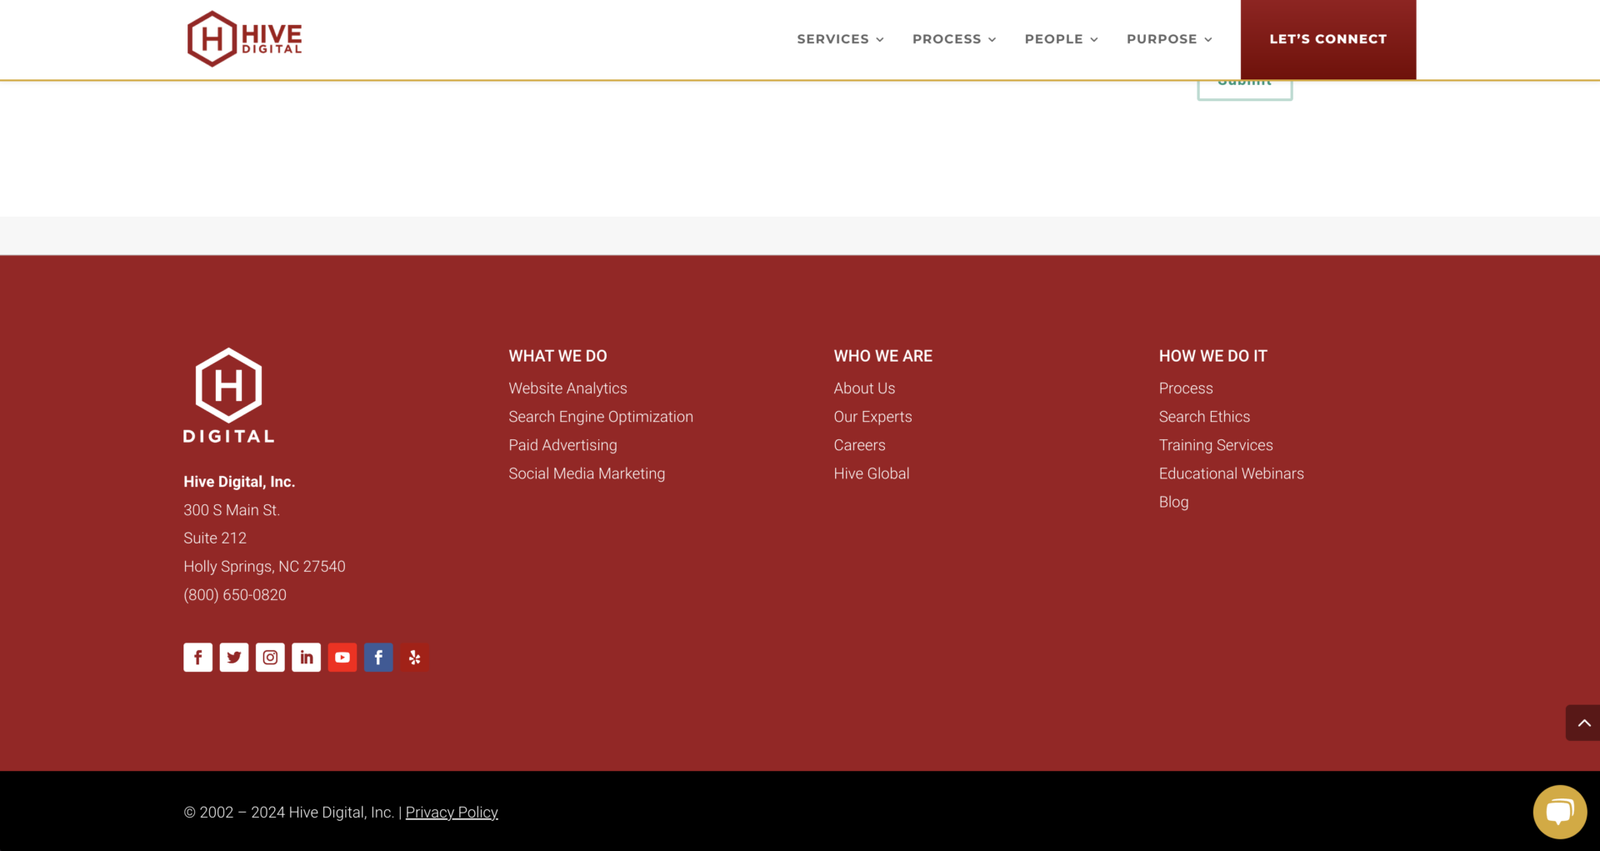Viewport: 1600px width, 851px height.
Task: Open About Us link
Action: tap(865, 388)
